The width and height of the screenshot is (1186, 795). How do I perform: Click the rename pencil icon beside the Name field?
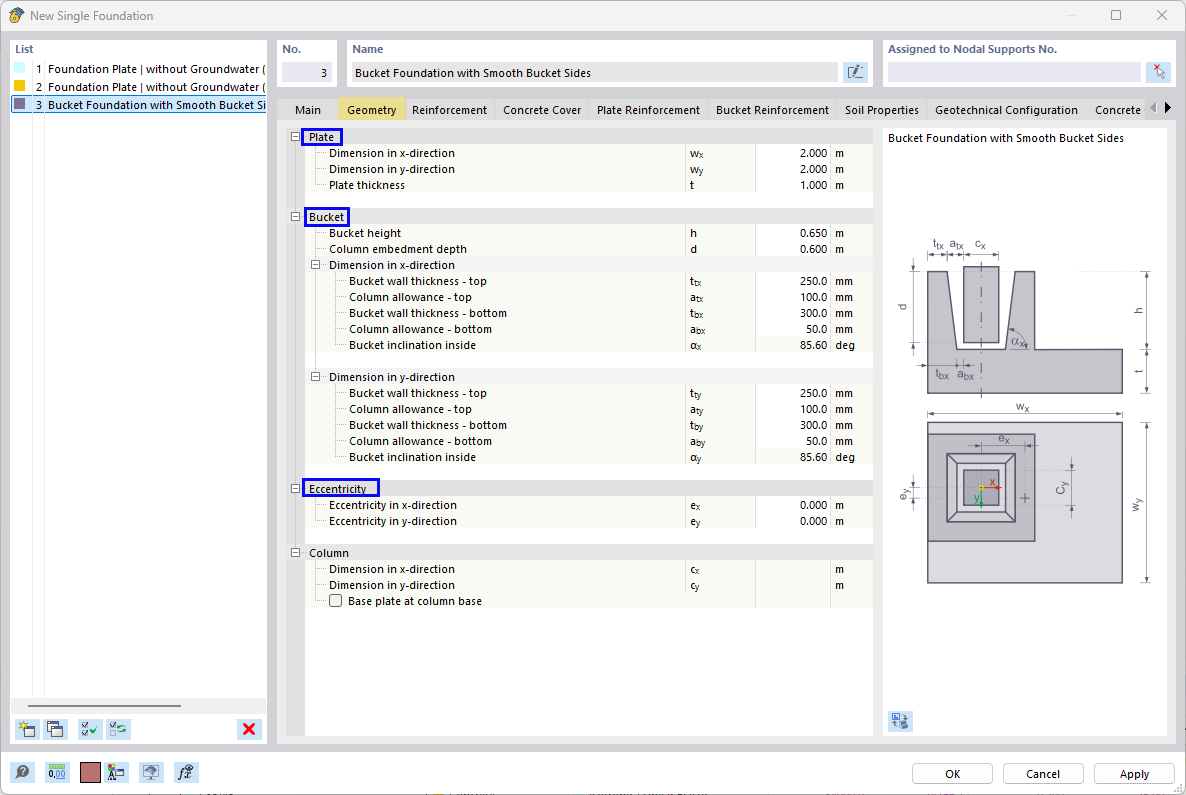pyautogui.click(x=856, y=71)
